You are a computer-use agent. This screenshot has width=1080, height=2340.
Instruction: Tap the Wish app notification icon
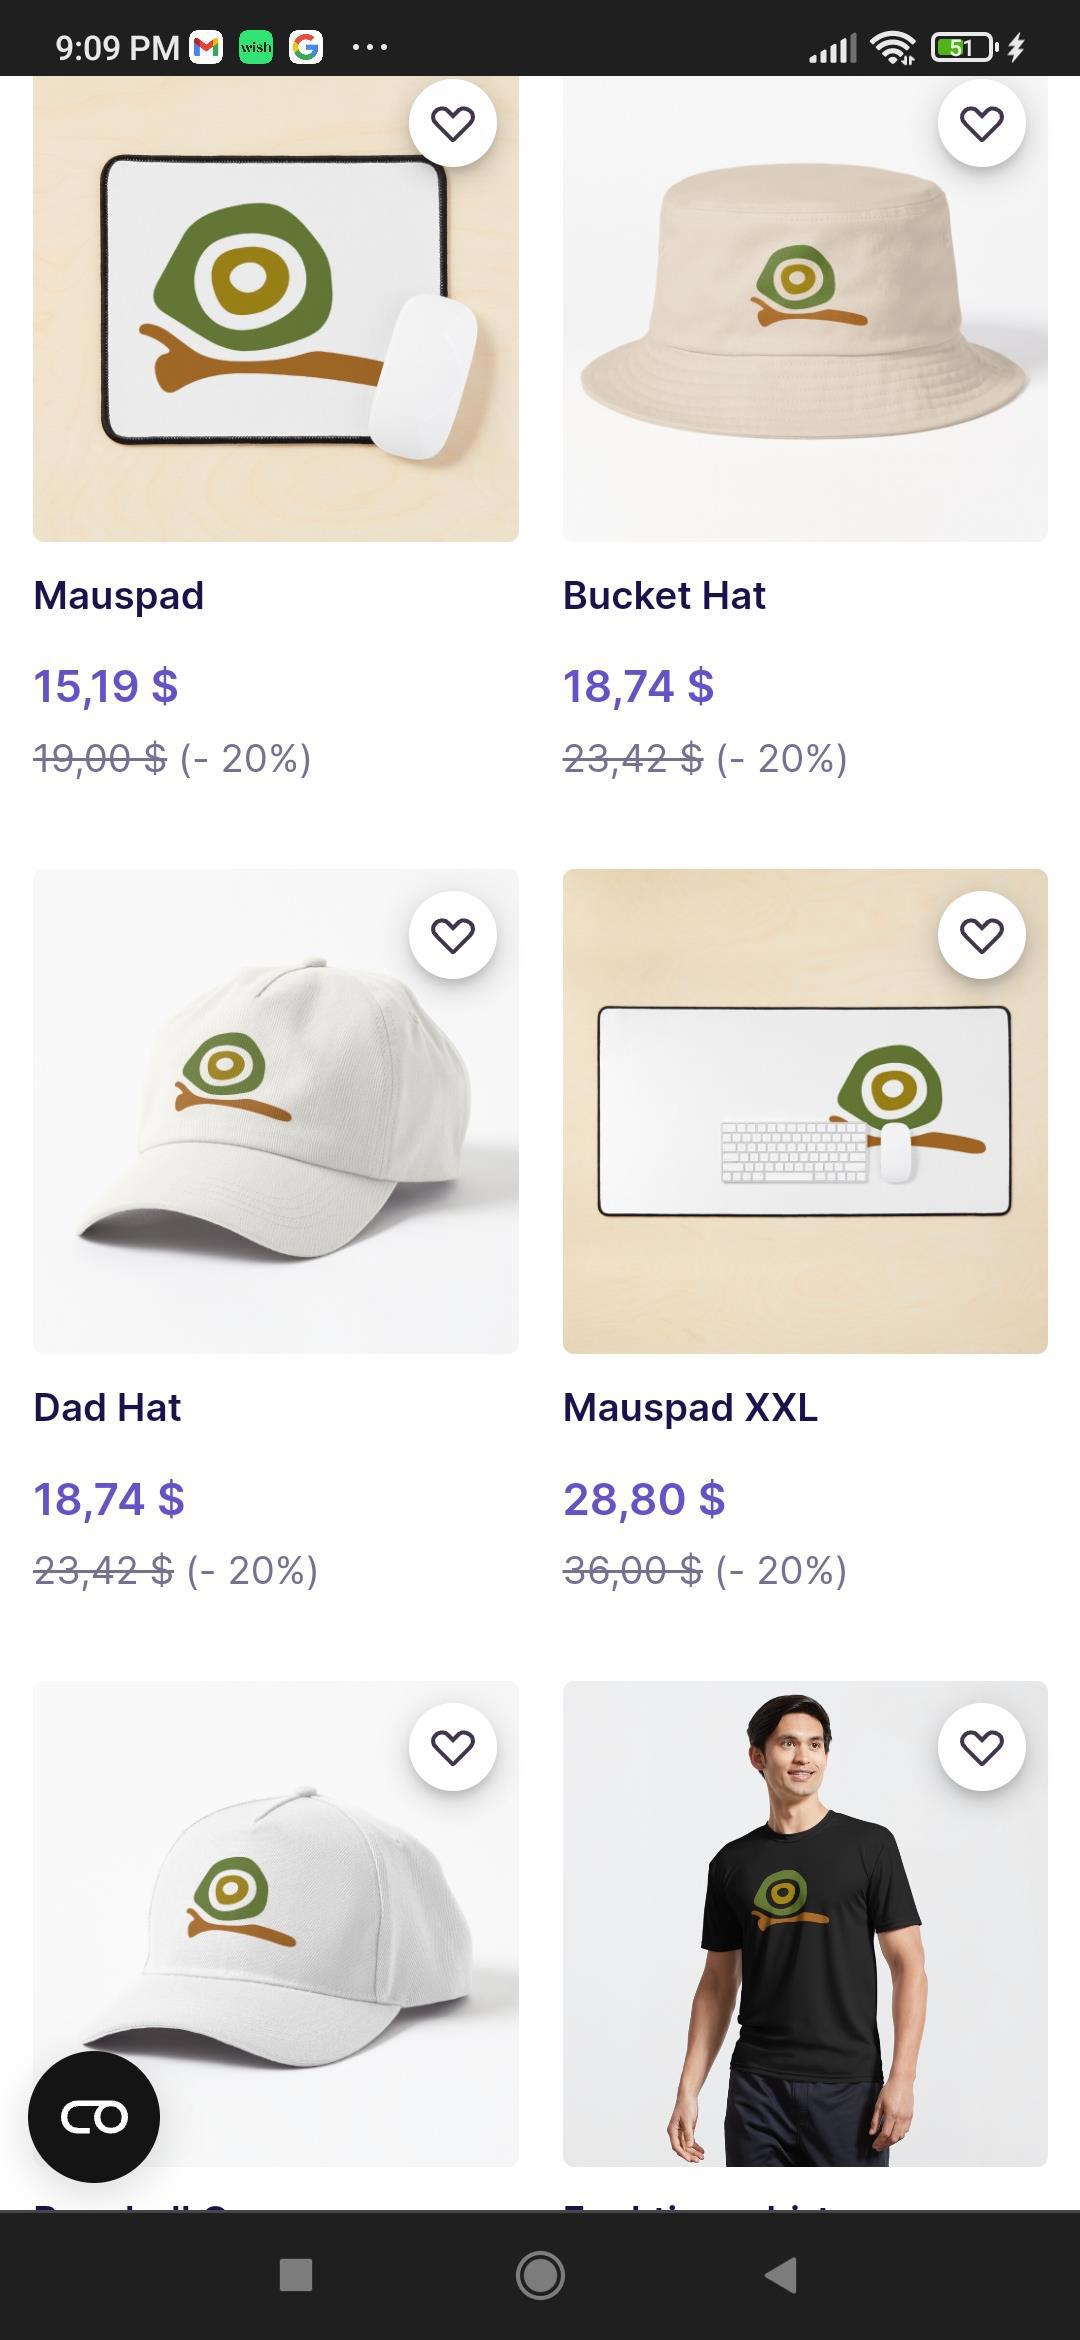coord(256,47)
